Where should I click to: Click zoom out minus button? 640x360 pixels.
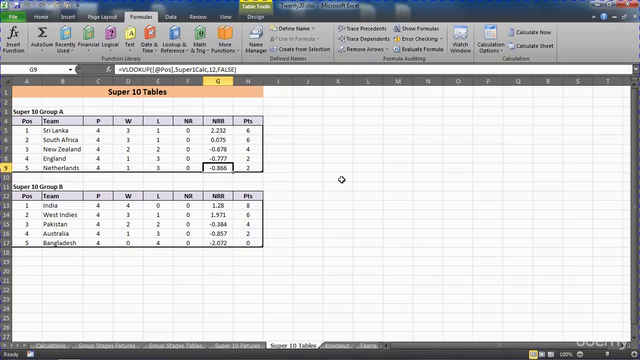(x=580, y=354)
